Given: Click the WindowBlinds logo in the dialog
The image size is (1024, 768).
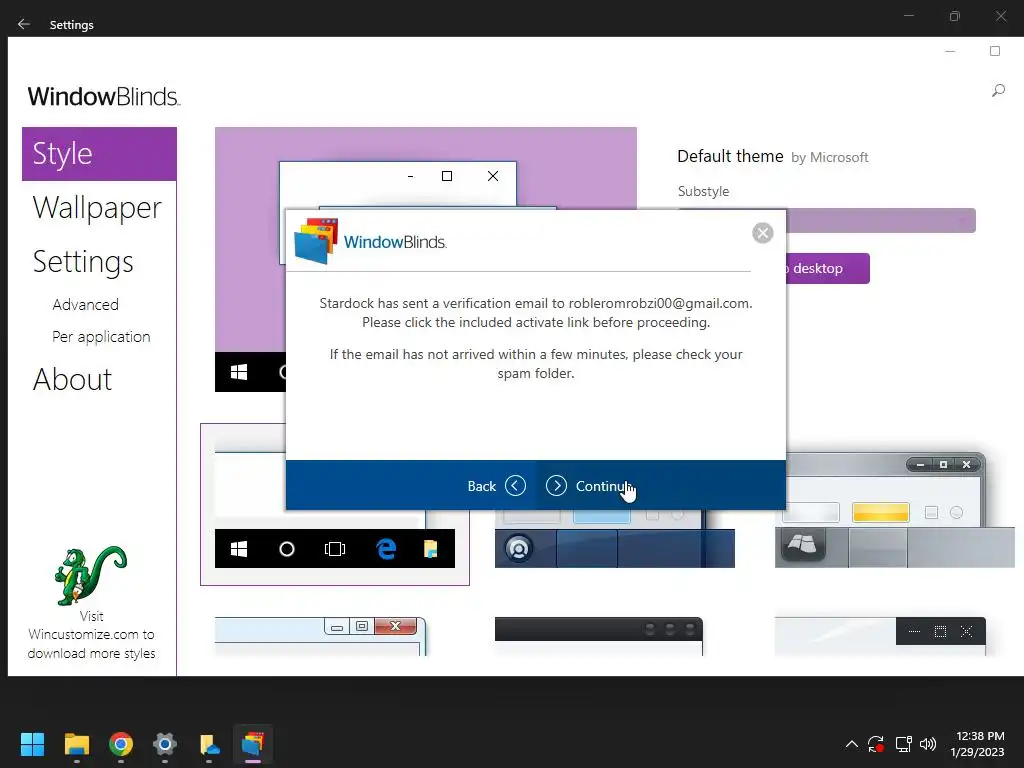Looking at the screenshot, I should click(x=371, y=242).
